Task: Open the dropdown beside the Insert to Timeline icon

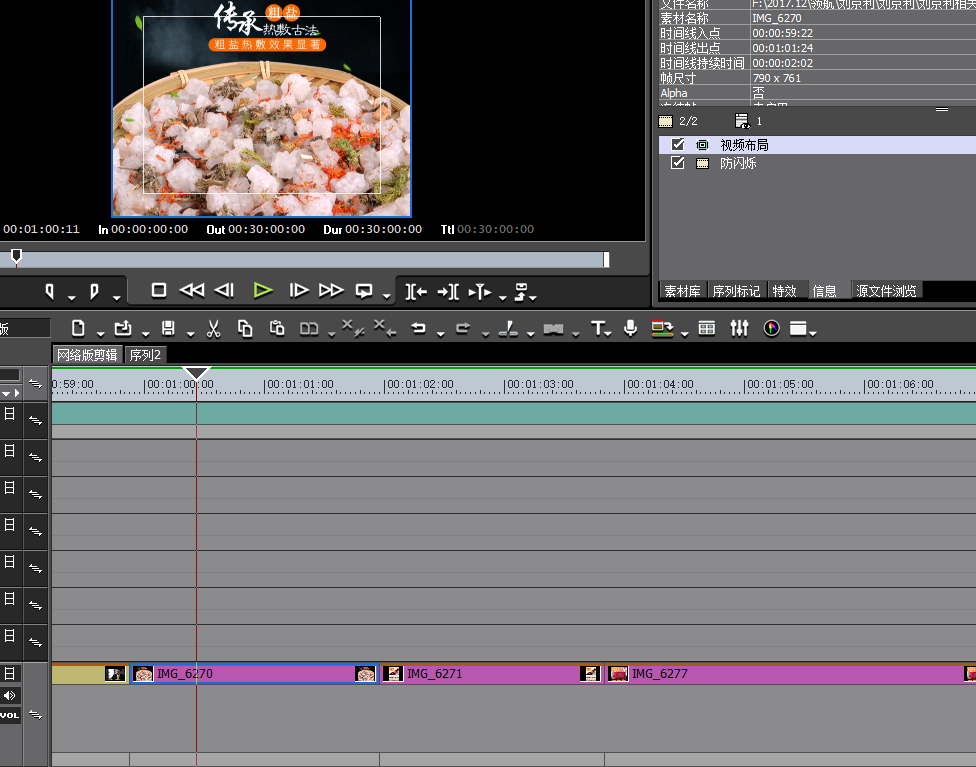Action: (x=502, y=298)
